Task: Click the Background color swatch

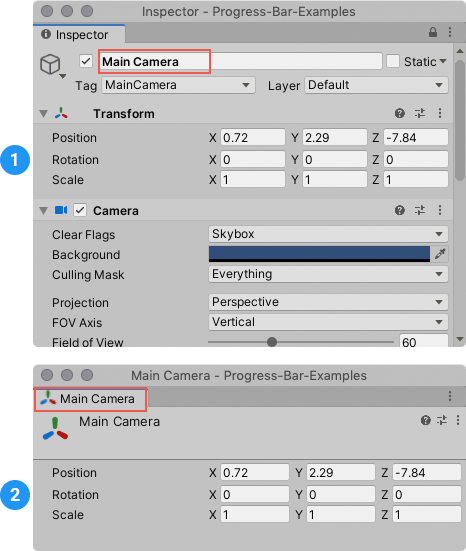Action: pyautogui.click(x=319, y=254)
